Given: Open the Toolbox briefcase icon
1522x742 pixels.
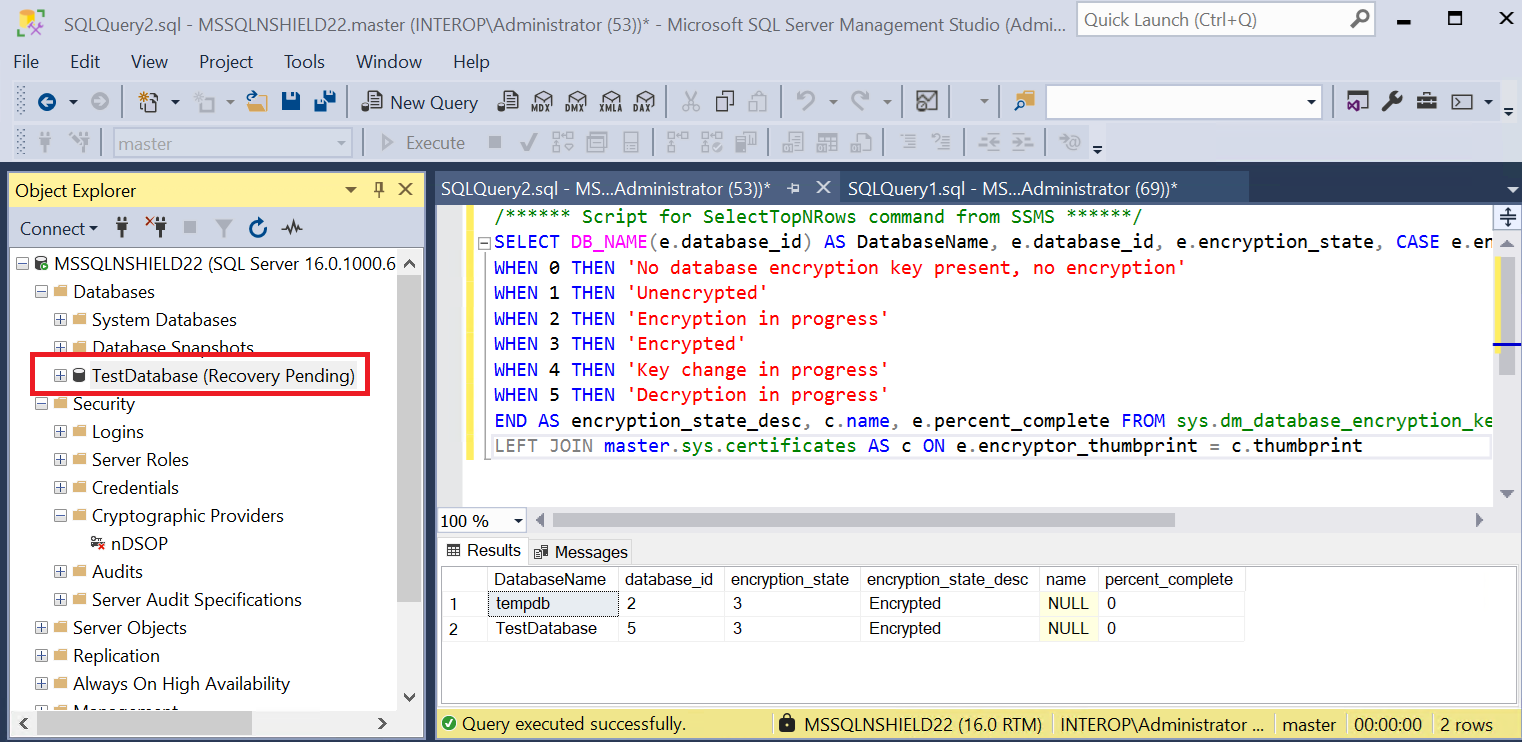Looking at the screenshot, I should [x=1426, y=102].
